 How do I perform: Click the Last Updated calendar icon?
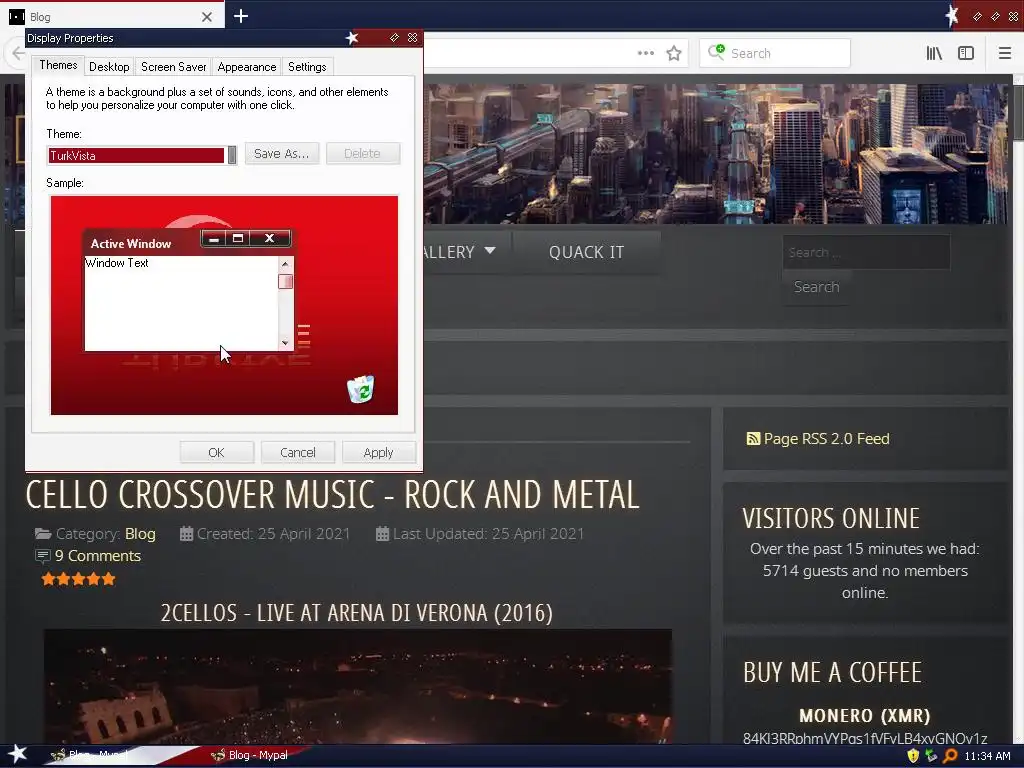tap(383, 534)
